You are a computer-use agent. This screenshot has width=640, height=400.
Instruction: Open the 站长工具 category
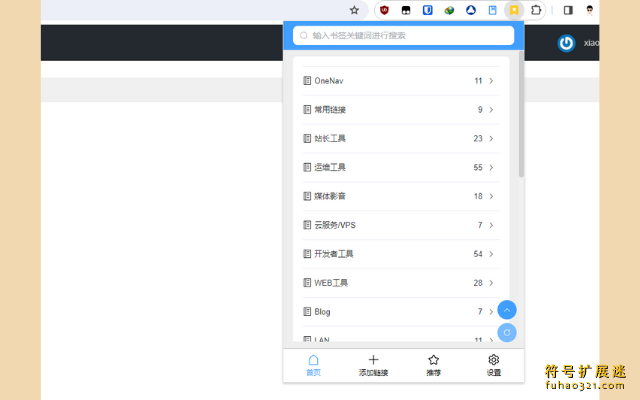click(x=401, y=139)
